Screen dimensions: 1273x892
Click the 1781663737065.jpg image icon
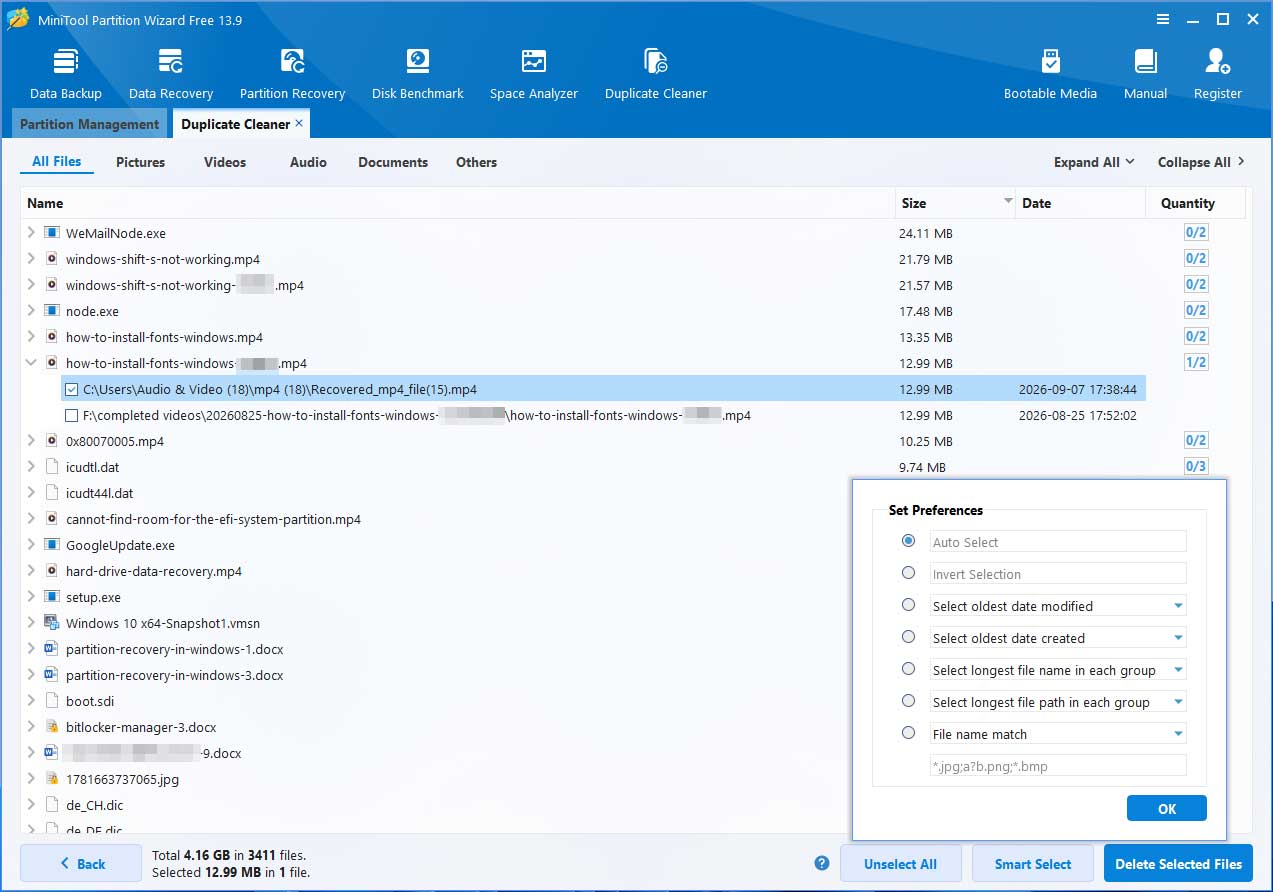(52, 779)
